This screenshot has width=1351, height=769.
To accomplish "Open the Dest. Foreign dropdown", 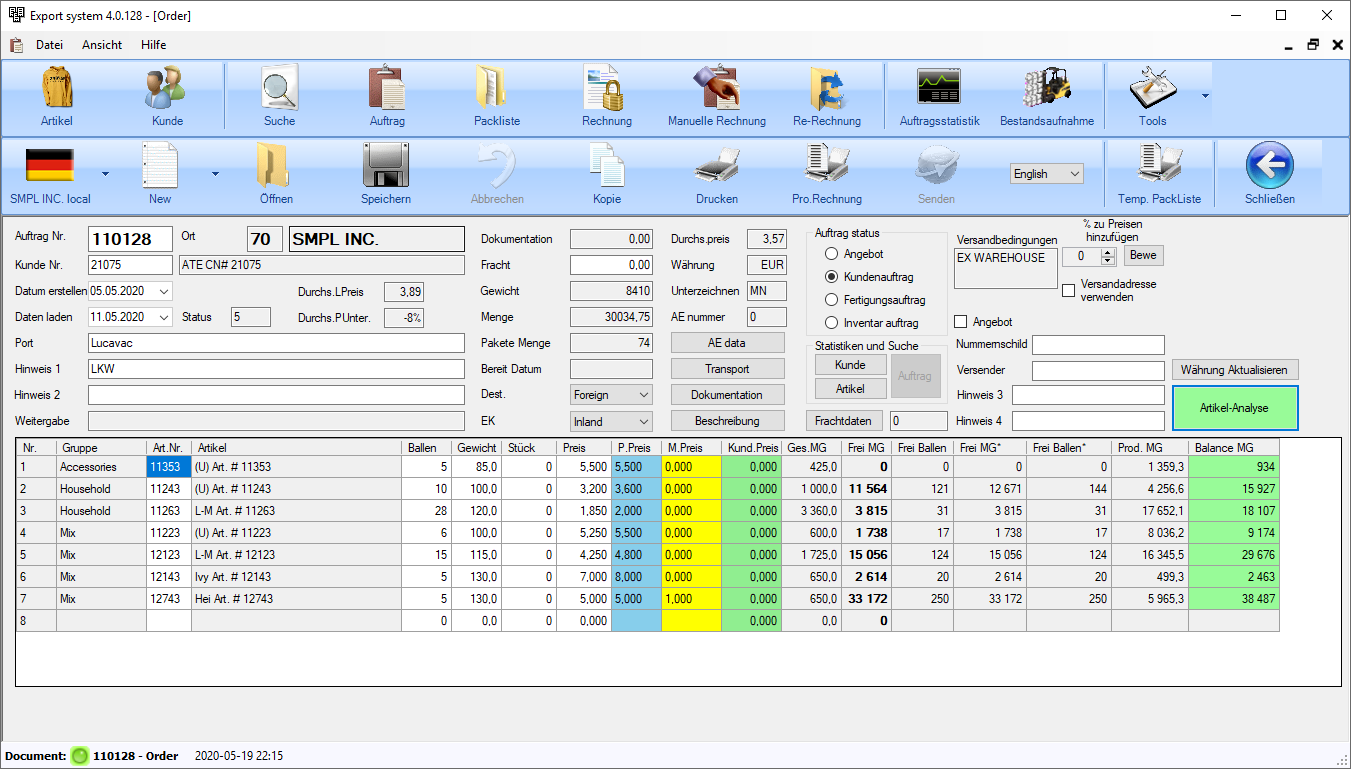I will pyautogui.click(x=611, y=395).
